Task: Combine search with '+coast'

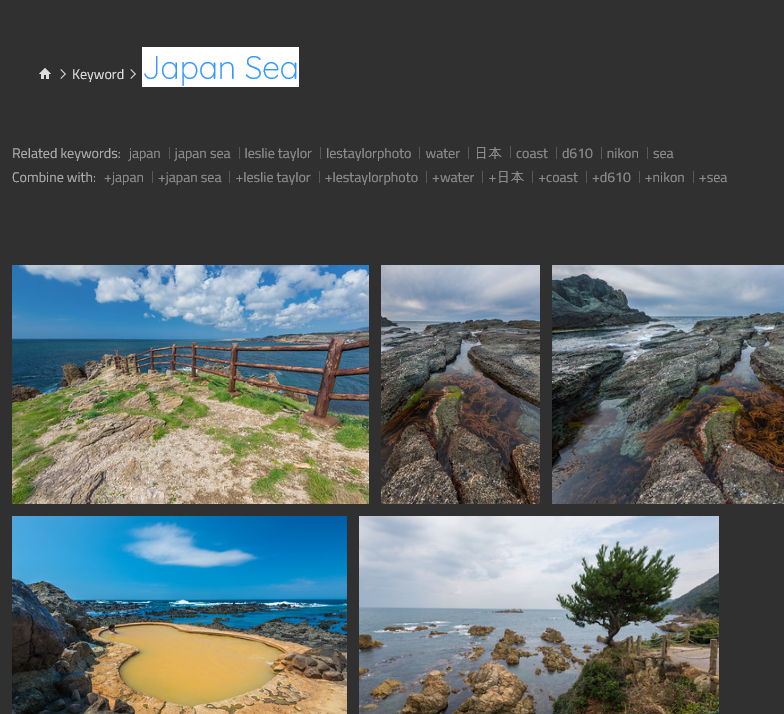Action: click(558, 178)
